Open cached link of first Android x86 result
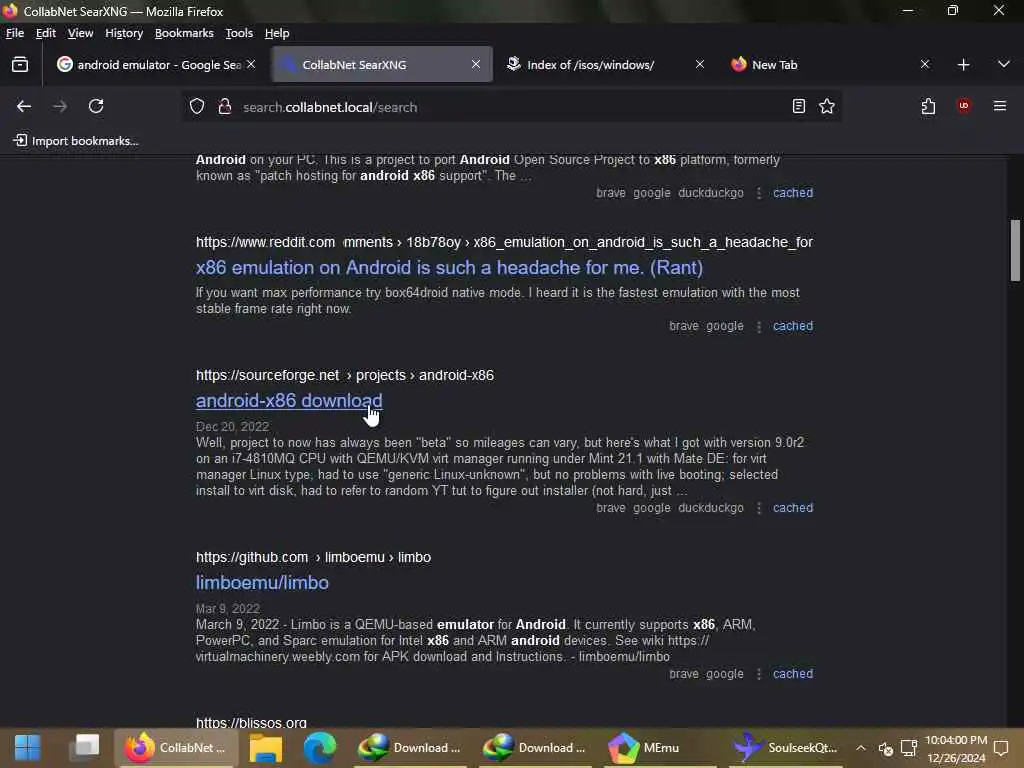 tap(793, 193)
